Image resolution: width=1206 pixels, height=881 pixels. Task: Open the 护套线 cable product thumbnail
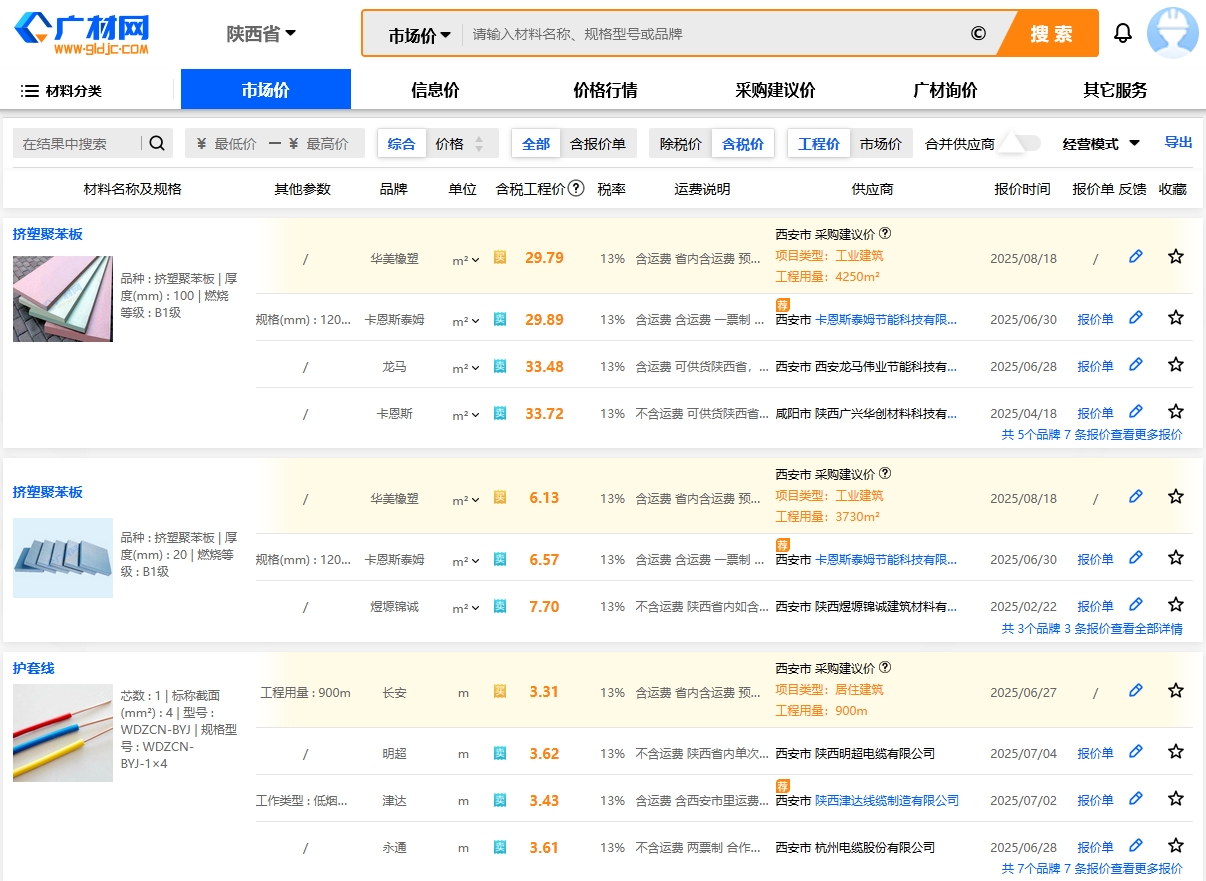click(63, 733)
